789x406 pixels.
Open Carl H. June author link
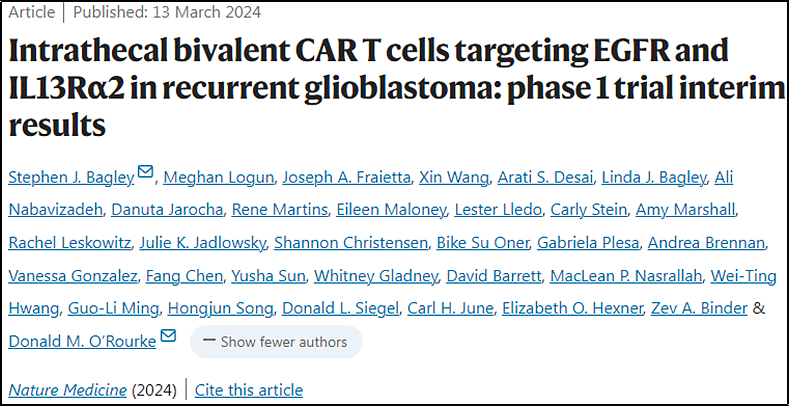[x=450, y=308]
